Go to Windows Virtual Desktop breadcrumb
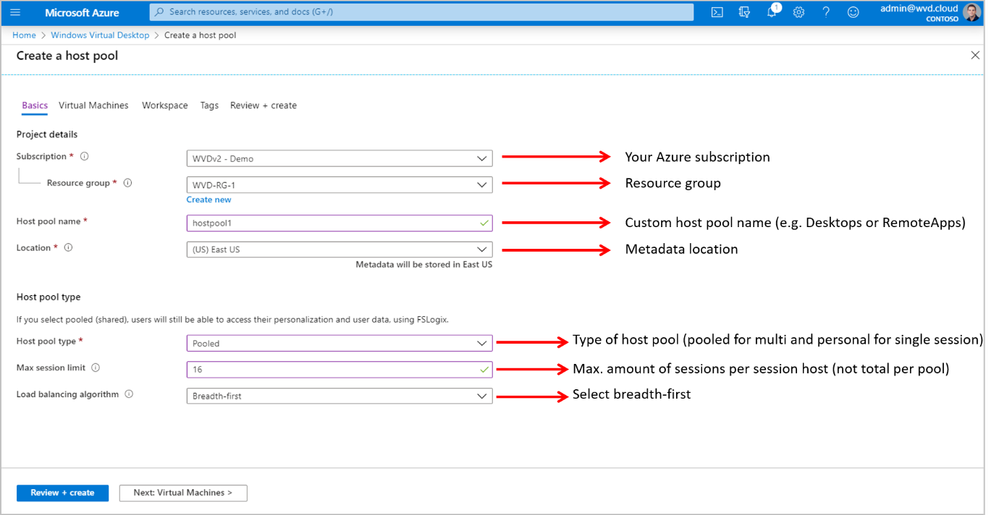This screenshot has width=999, height=515. click(100, 35)
